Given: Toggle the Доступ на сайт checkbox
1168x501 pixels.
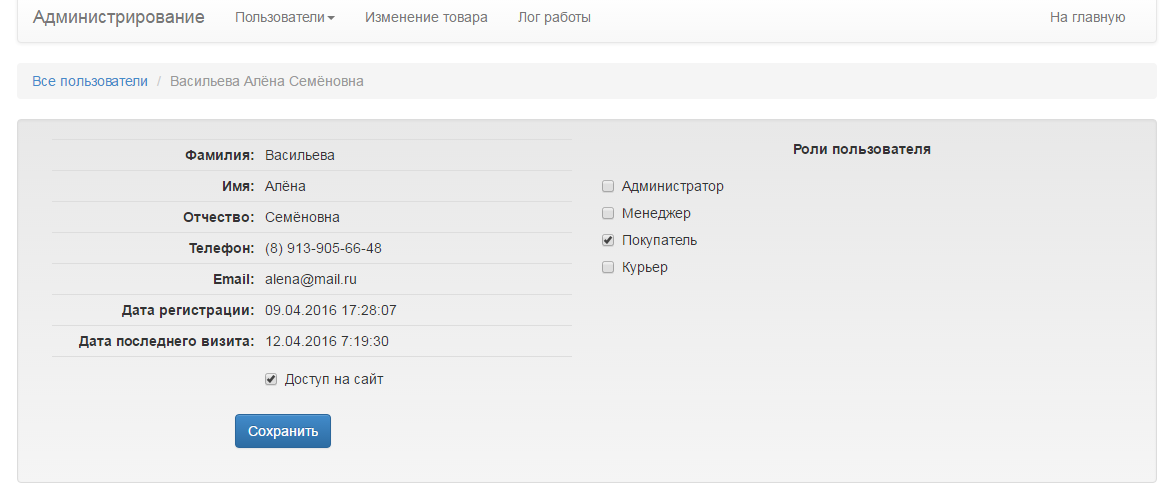Looking at the screenshot, I should 271,380.
